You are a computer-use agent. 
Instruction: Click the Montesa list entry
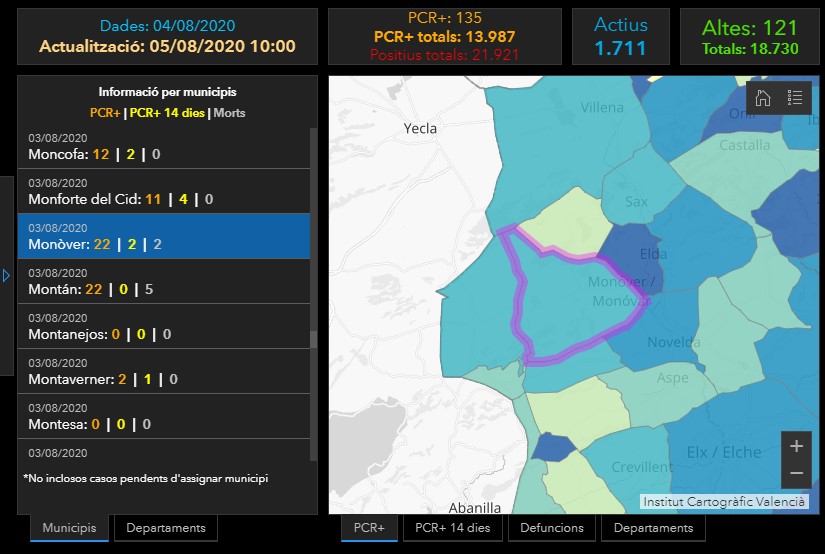(x=164, y=417)
